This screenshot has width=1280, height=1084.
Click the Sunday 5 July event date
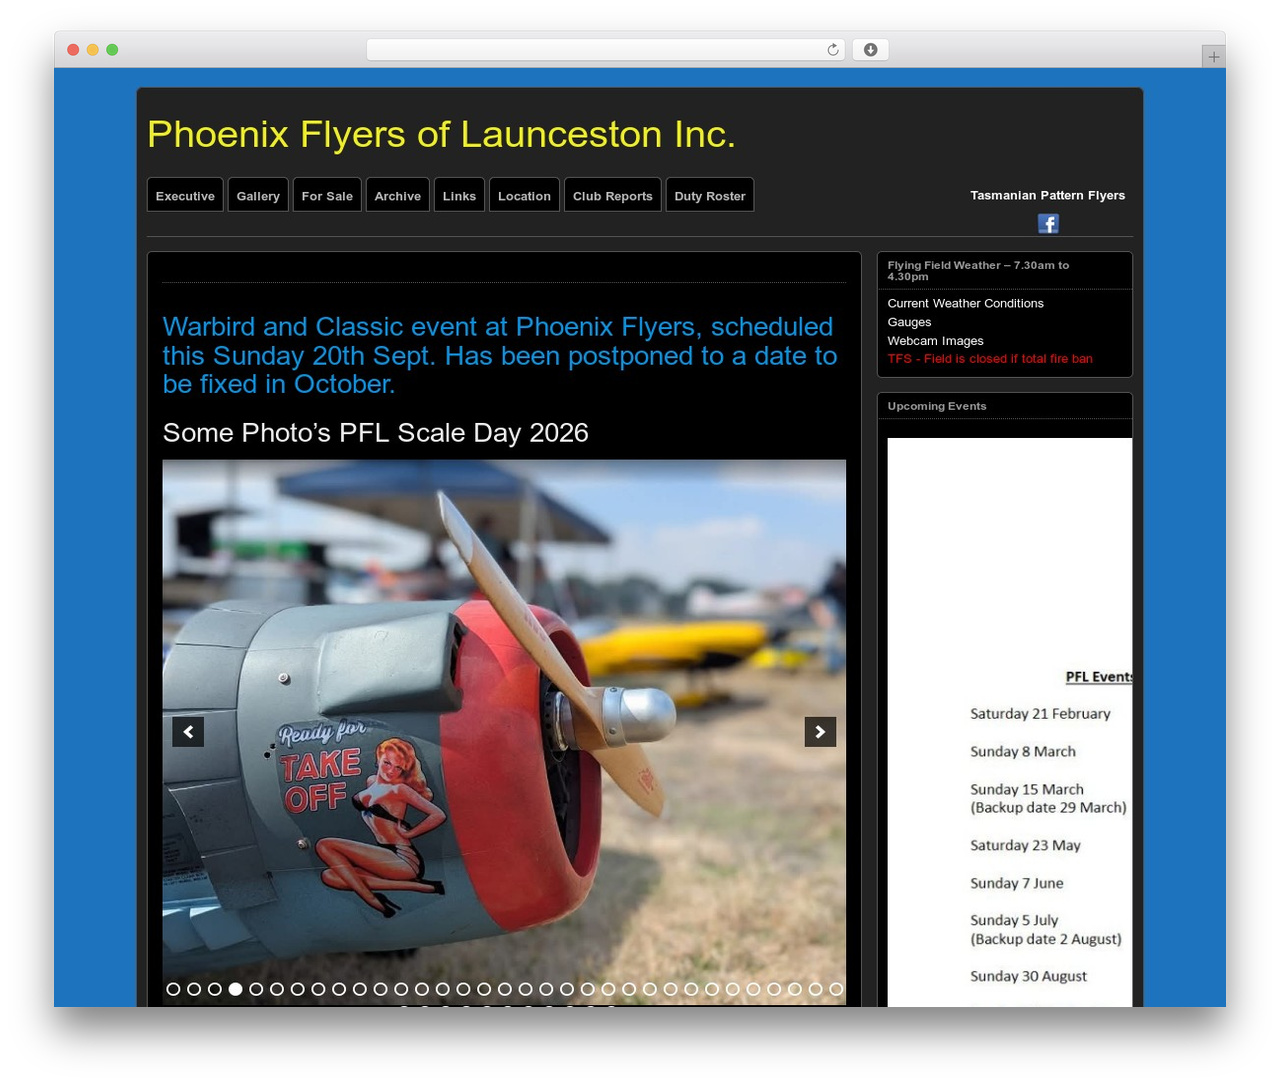click(1014, 921)
